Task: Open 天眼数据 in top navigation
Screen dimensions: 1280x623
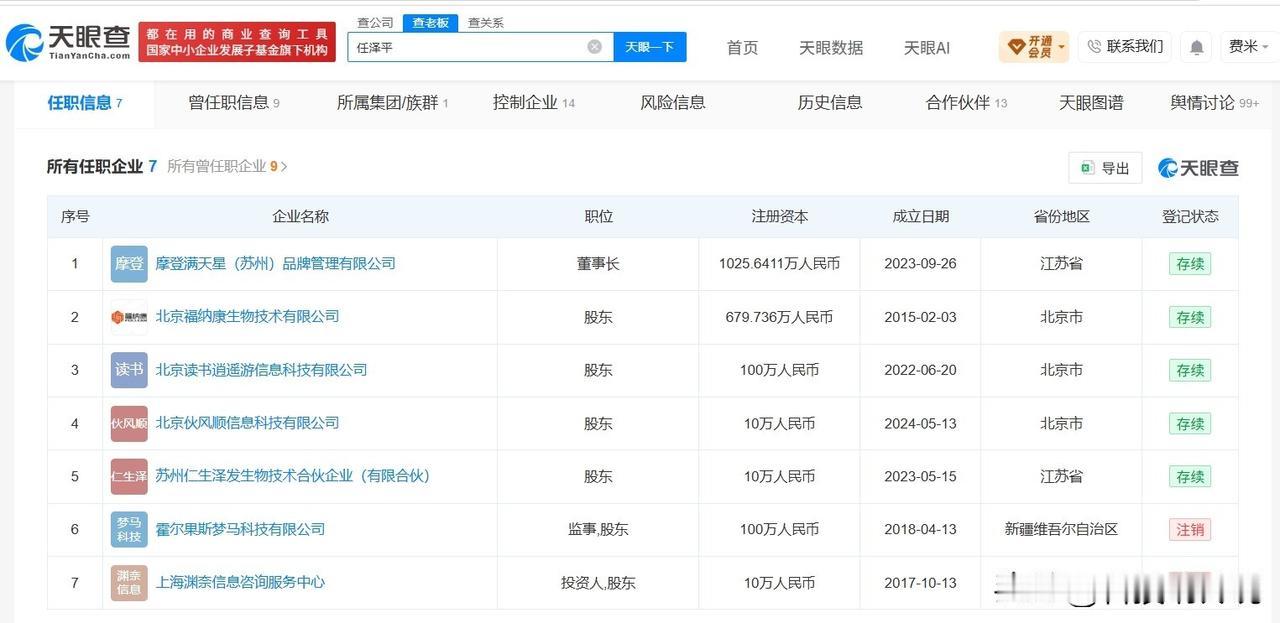Action: (831, 47)
